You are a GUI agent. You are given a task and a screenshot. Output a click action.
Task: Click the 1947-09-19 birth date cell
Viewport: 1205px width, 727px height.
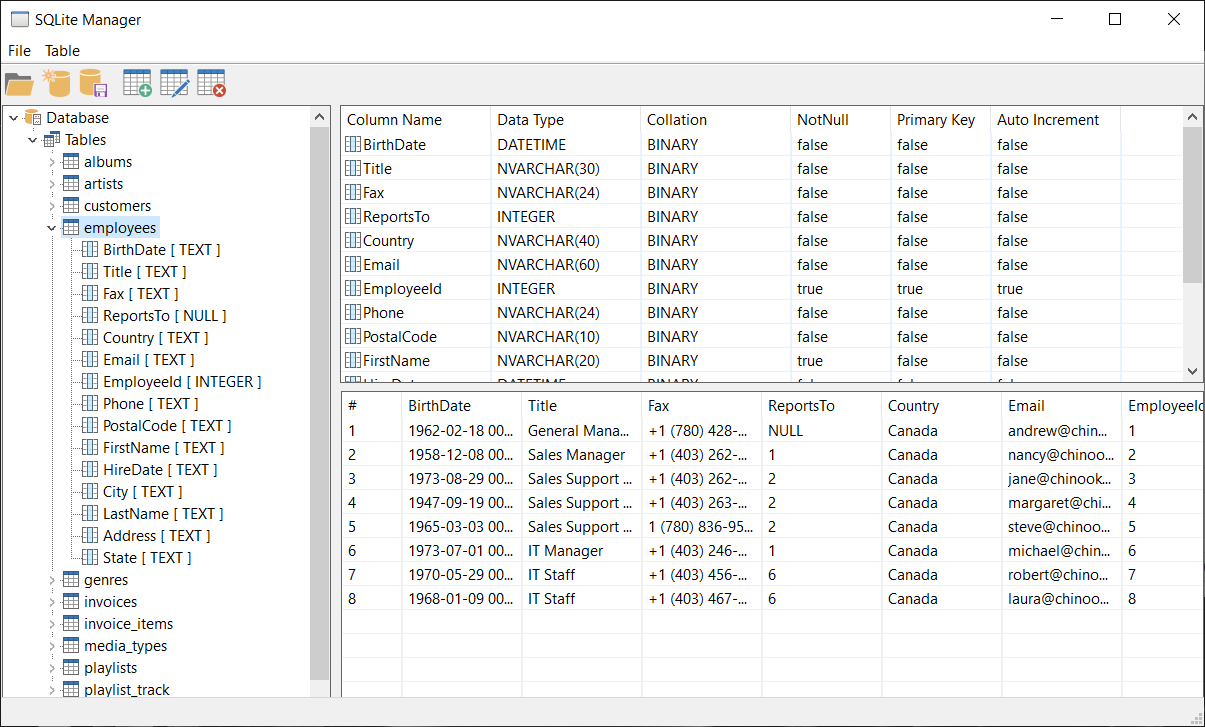pyautogui.click(x=461, y=503)
